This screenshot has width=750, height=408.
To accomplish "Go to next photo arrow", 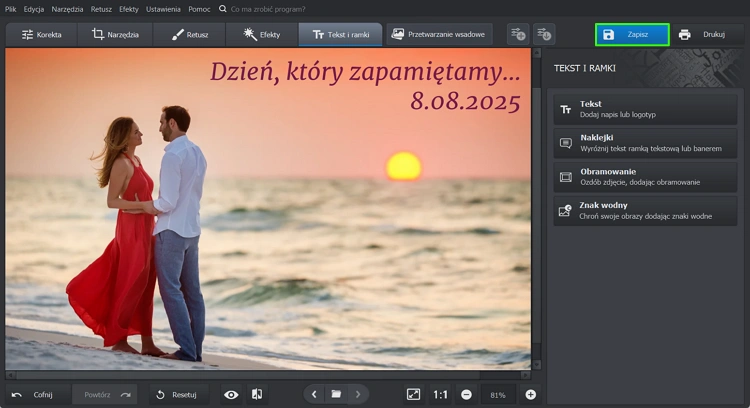I will coord(358,395).
